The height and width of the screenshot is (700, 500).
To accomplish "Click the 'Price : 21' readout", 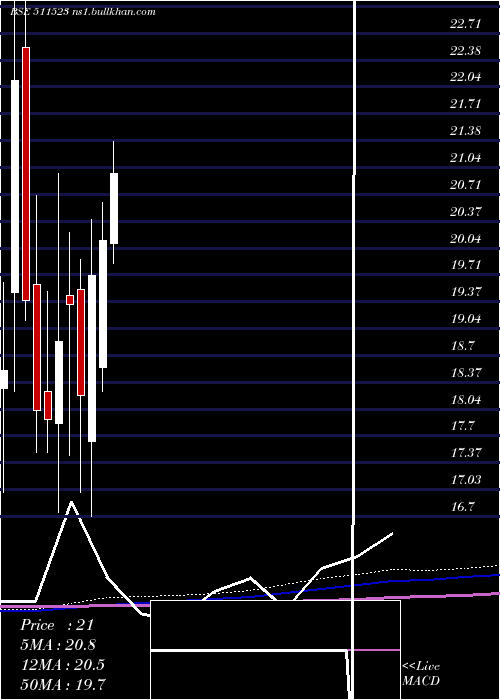I will click(x=57, y=625).
